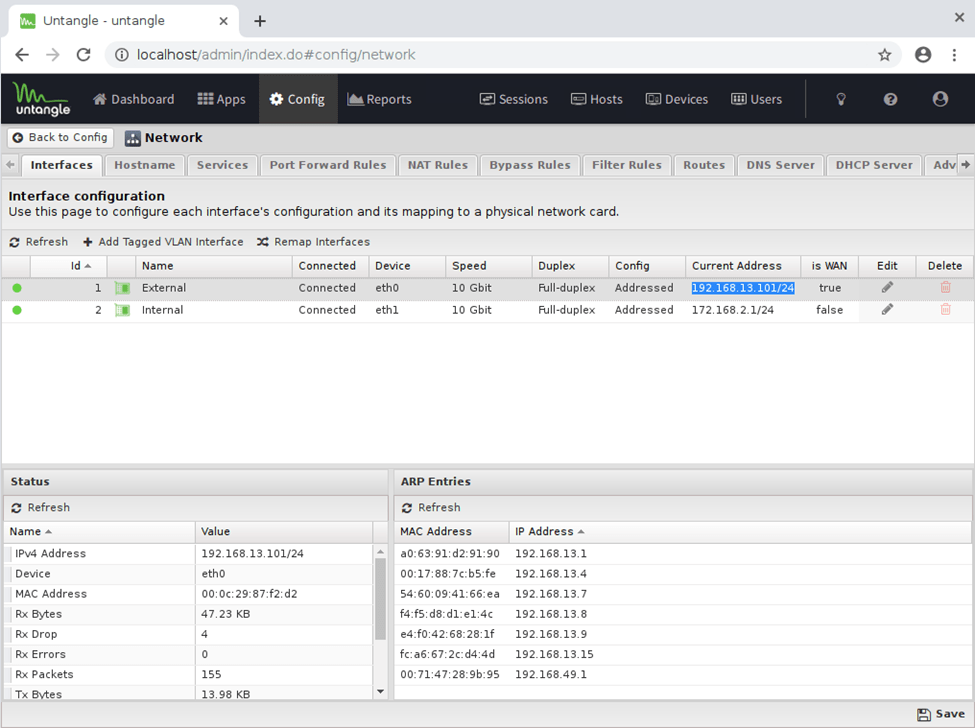Open the lightbulb suggestions icon
This screenshot has height=728, width=975.
coord(841,99)
